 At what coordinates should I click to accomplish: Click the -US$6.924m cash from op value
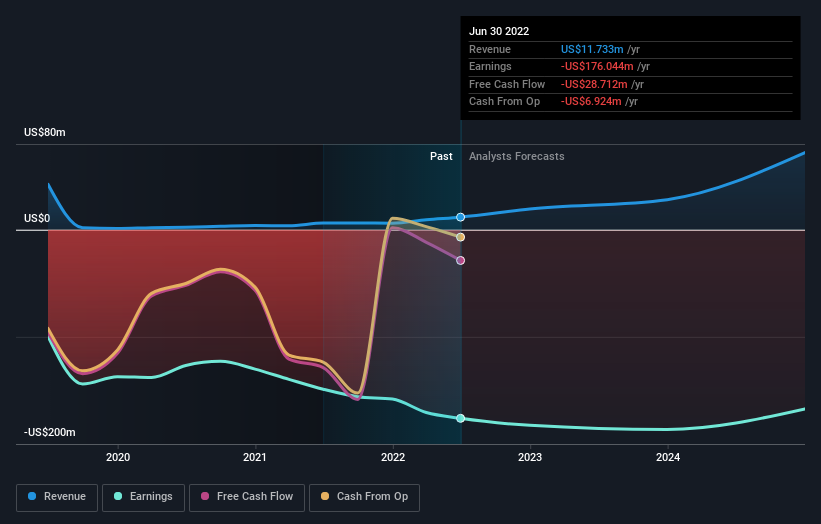point(591,102)
